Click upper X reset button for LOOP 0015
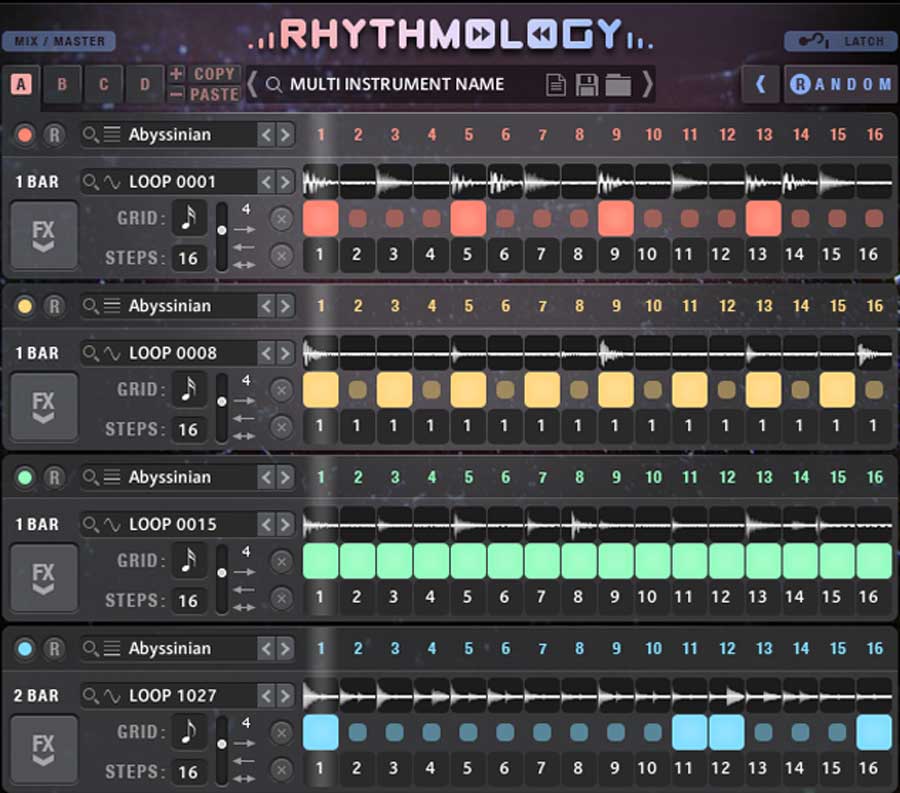The image size is (900, 793). pos(281,561)
